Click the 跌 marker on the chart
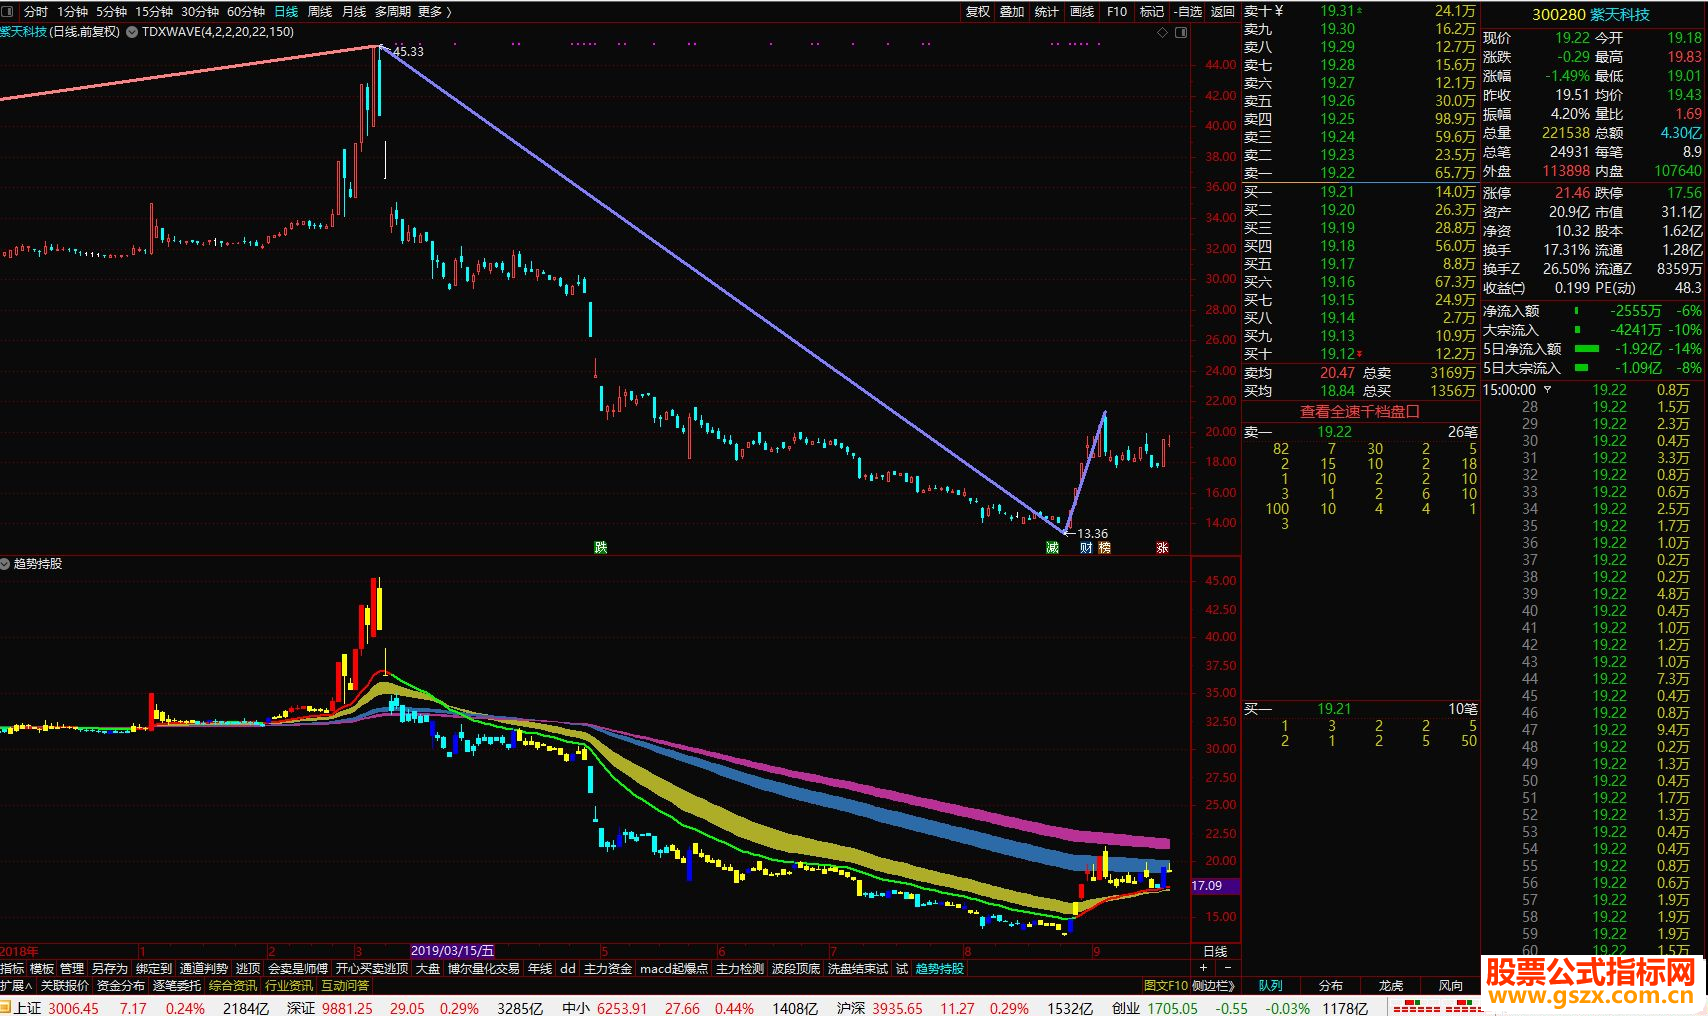 tap(600, 547)
